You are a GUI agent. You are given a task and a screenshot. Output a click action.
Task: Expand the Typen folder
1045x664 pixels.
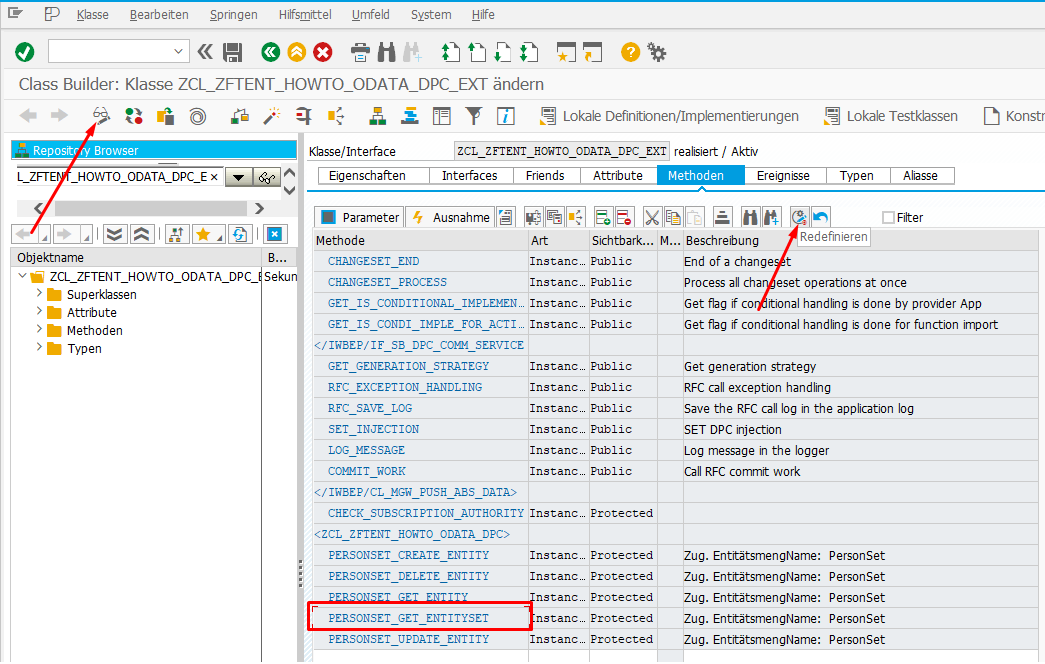[39, 347]
